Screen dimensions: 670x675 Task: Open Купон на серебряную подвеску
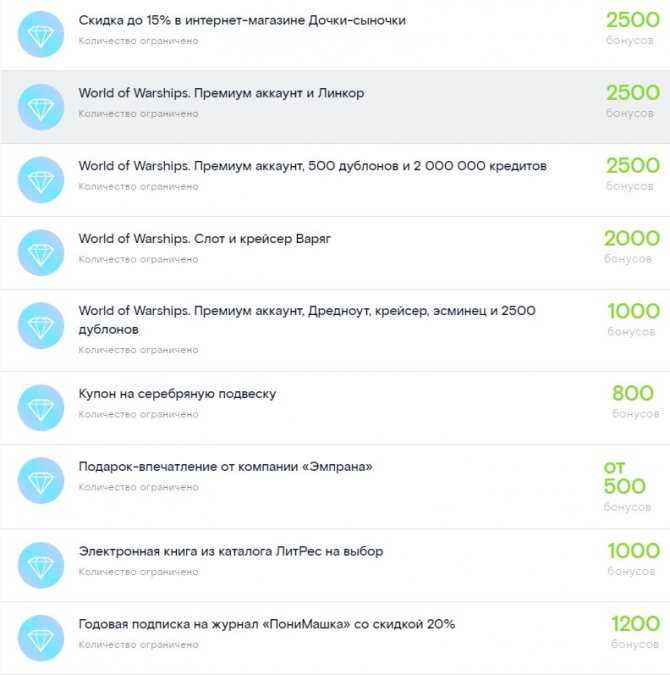click(177, 394)
